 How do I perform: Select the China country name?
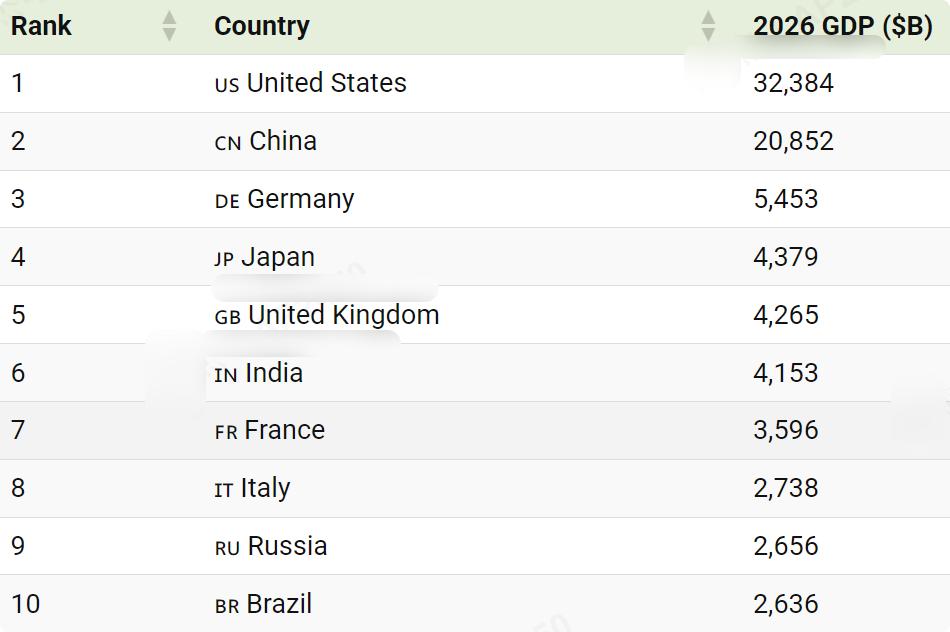[283, 141]
